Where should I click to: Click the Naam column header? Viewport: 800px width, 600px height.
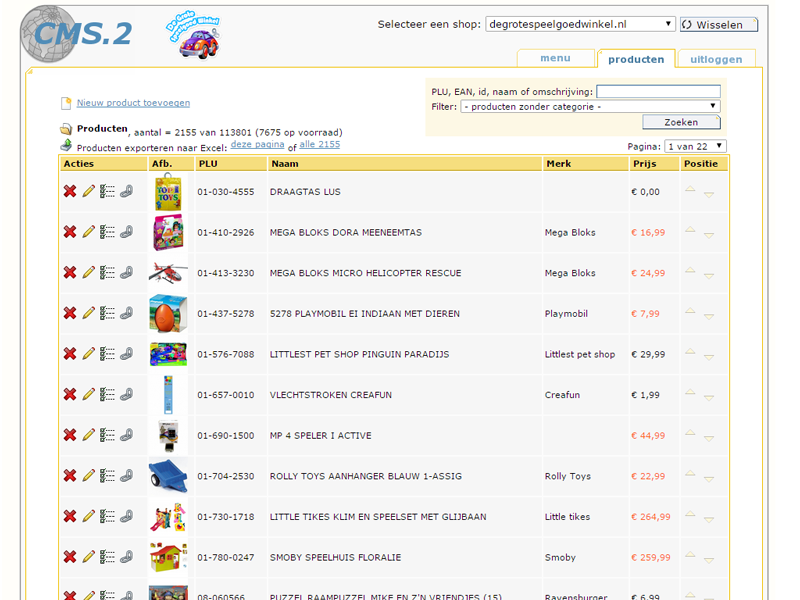click(404, 164)
